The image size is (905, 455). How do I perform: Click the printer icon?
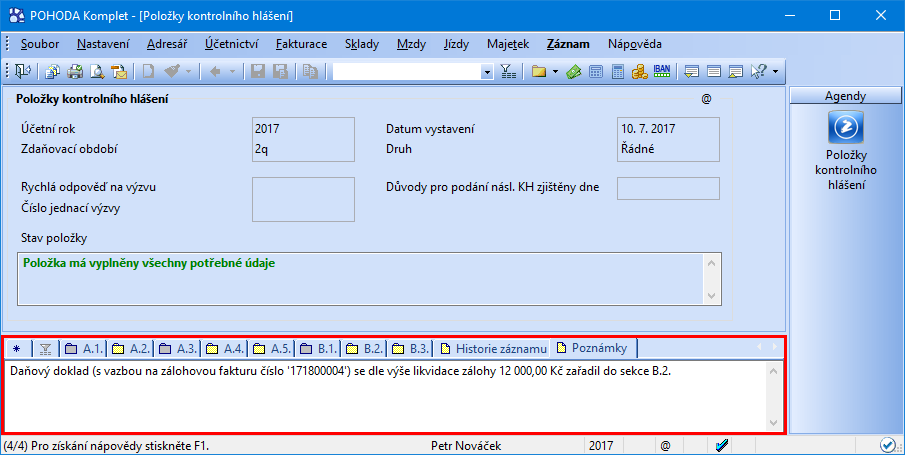coord(75,72)
